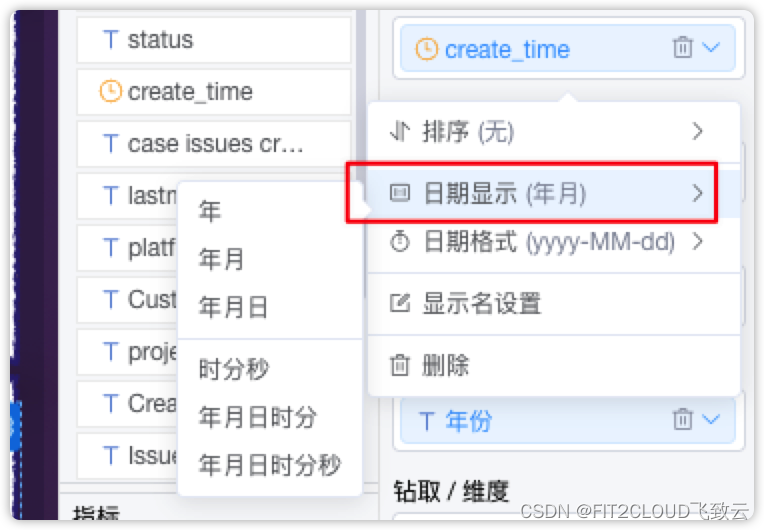The width and height of the screenshot is (764, 530).
Task: Choose 删除 from the context menu
Action: coord(554,365)
